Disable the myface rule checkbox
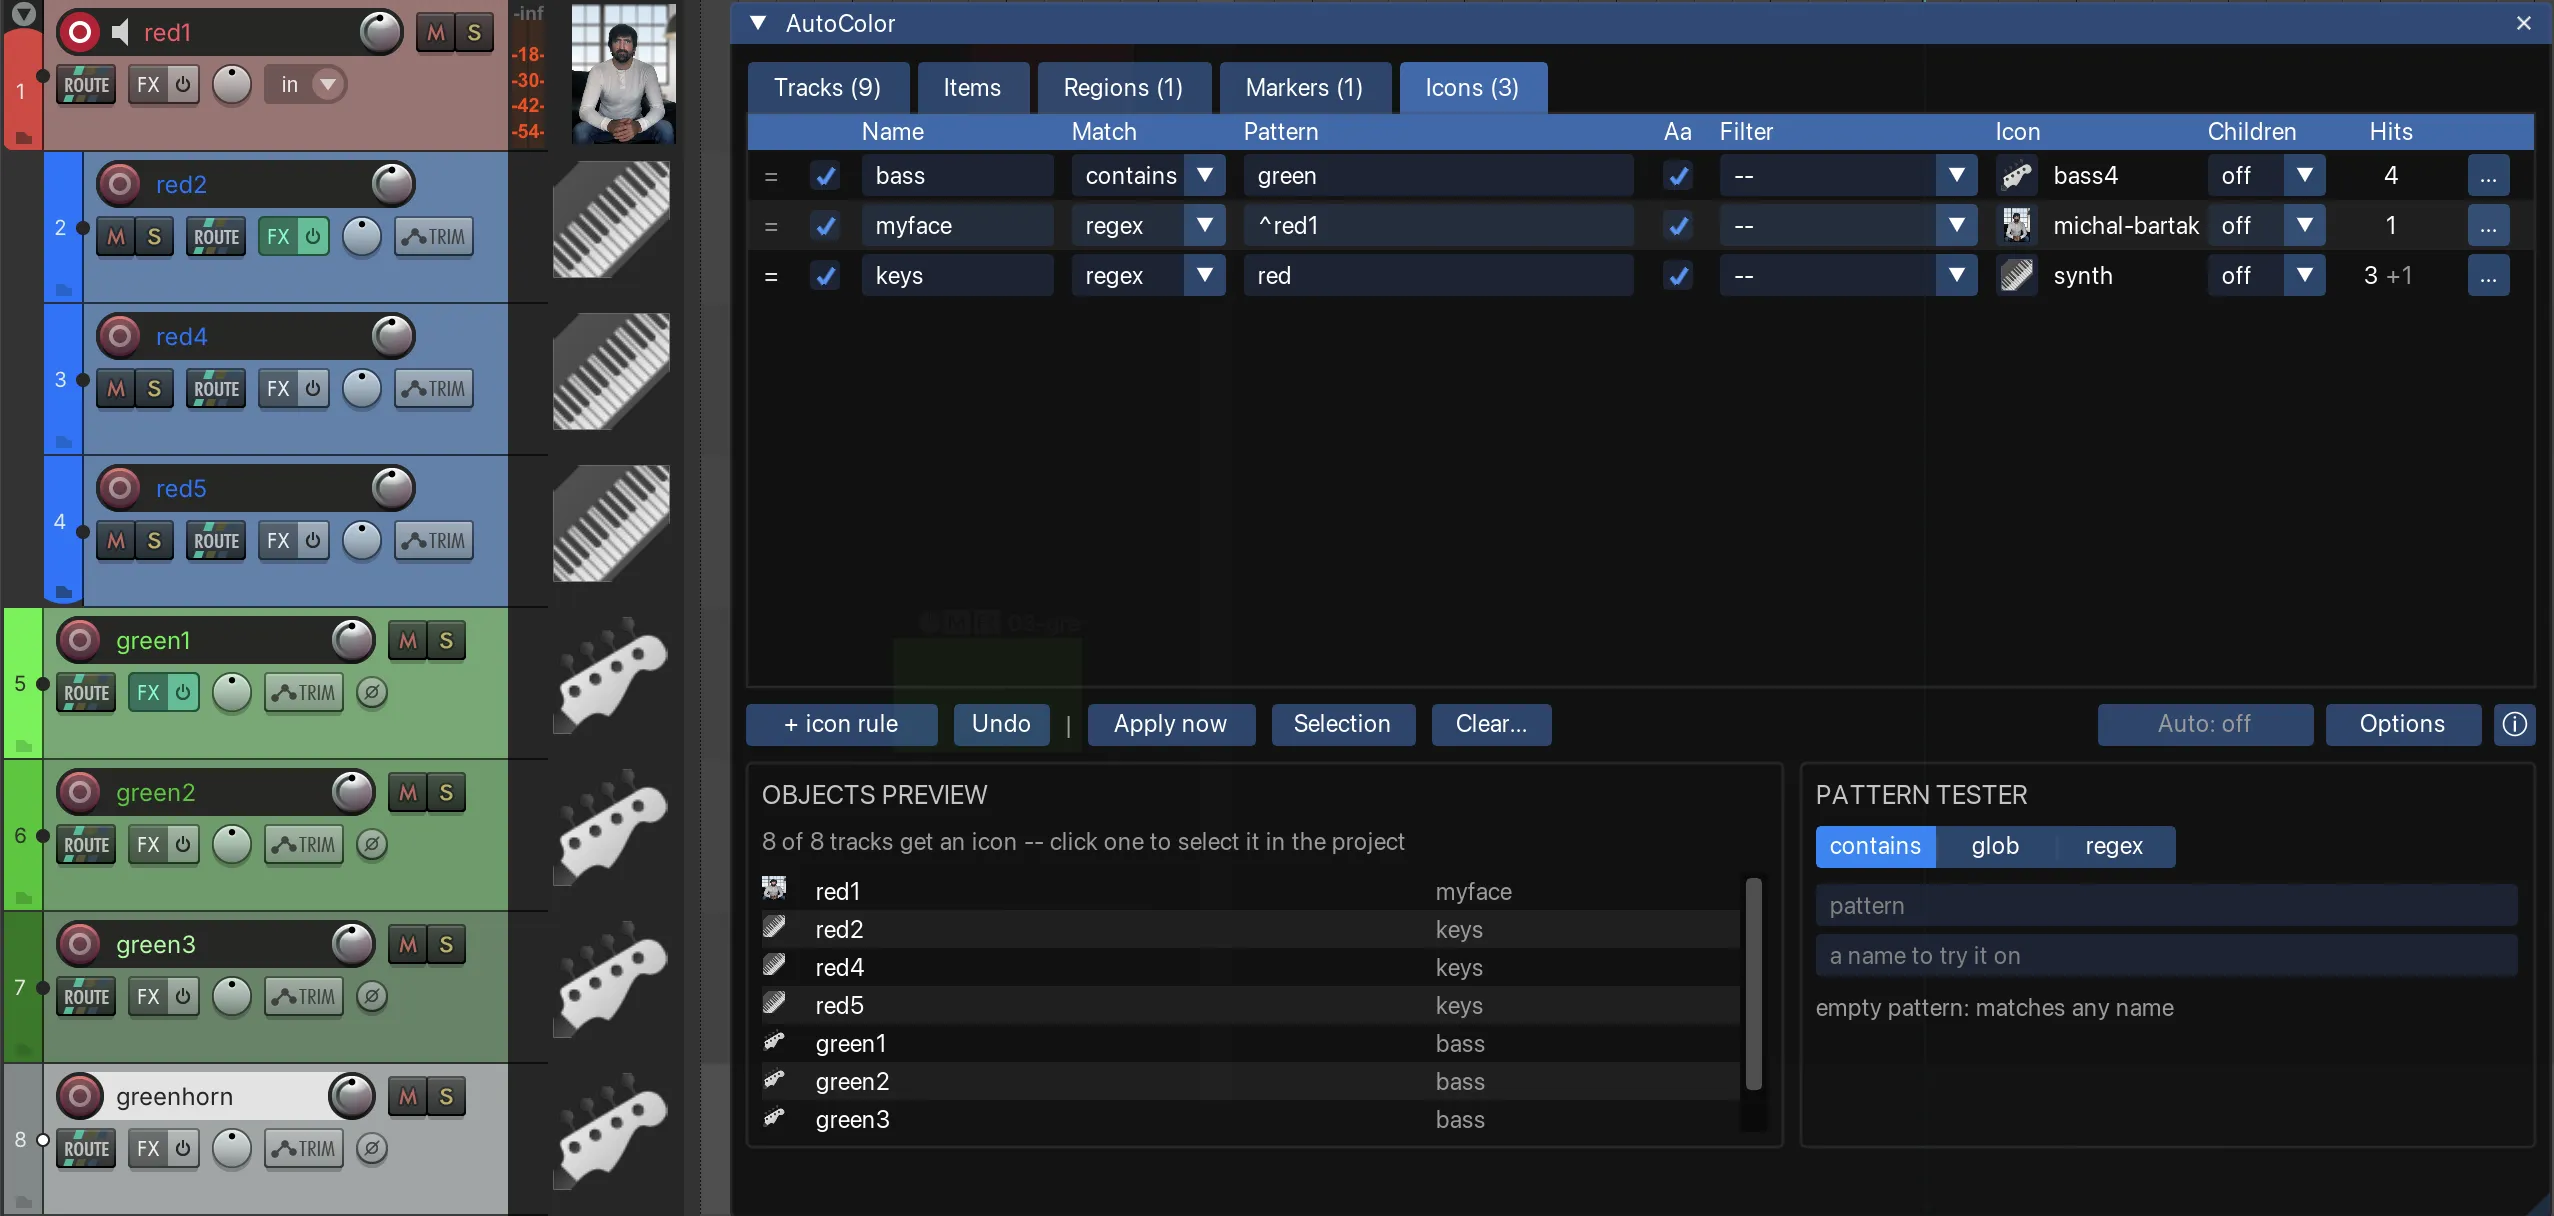Image resolution: width=2554 pixels, height=1216 pixels. 825,226
